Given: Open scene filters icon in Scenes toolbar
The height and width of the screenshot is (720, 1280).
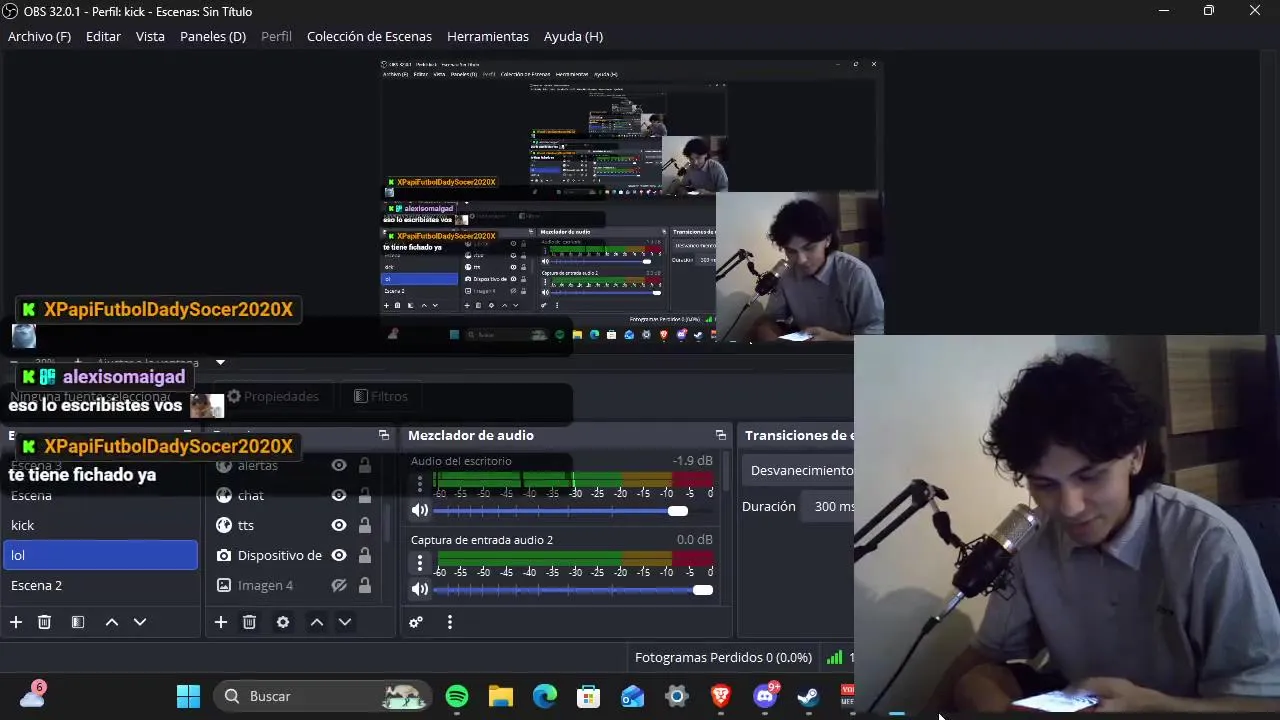Looking at the screenshot, I should (x=78, y=622).
